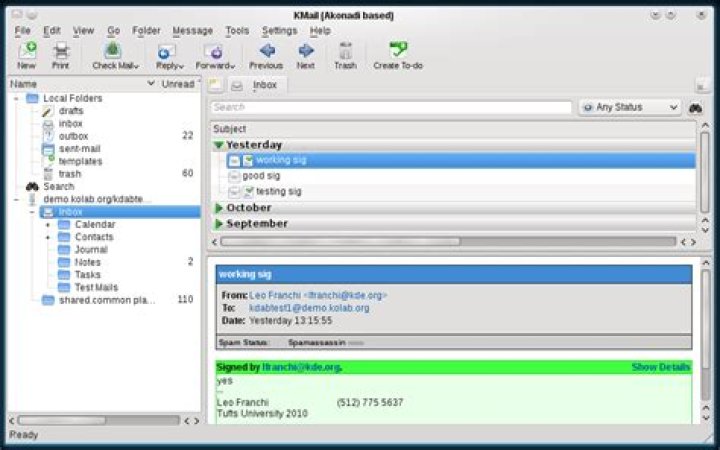
Task: Open the File menu
Action: (22, 31)
